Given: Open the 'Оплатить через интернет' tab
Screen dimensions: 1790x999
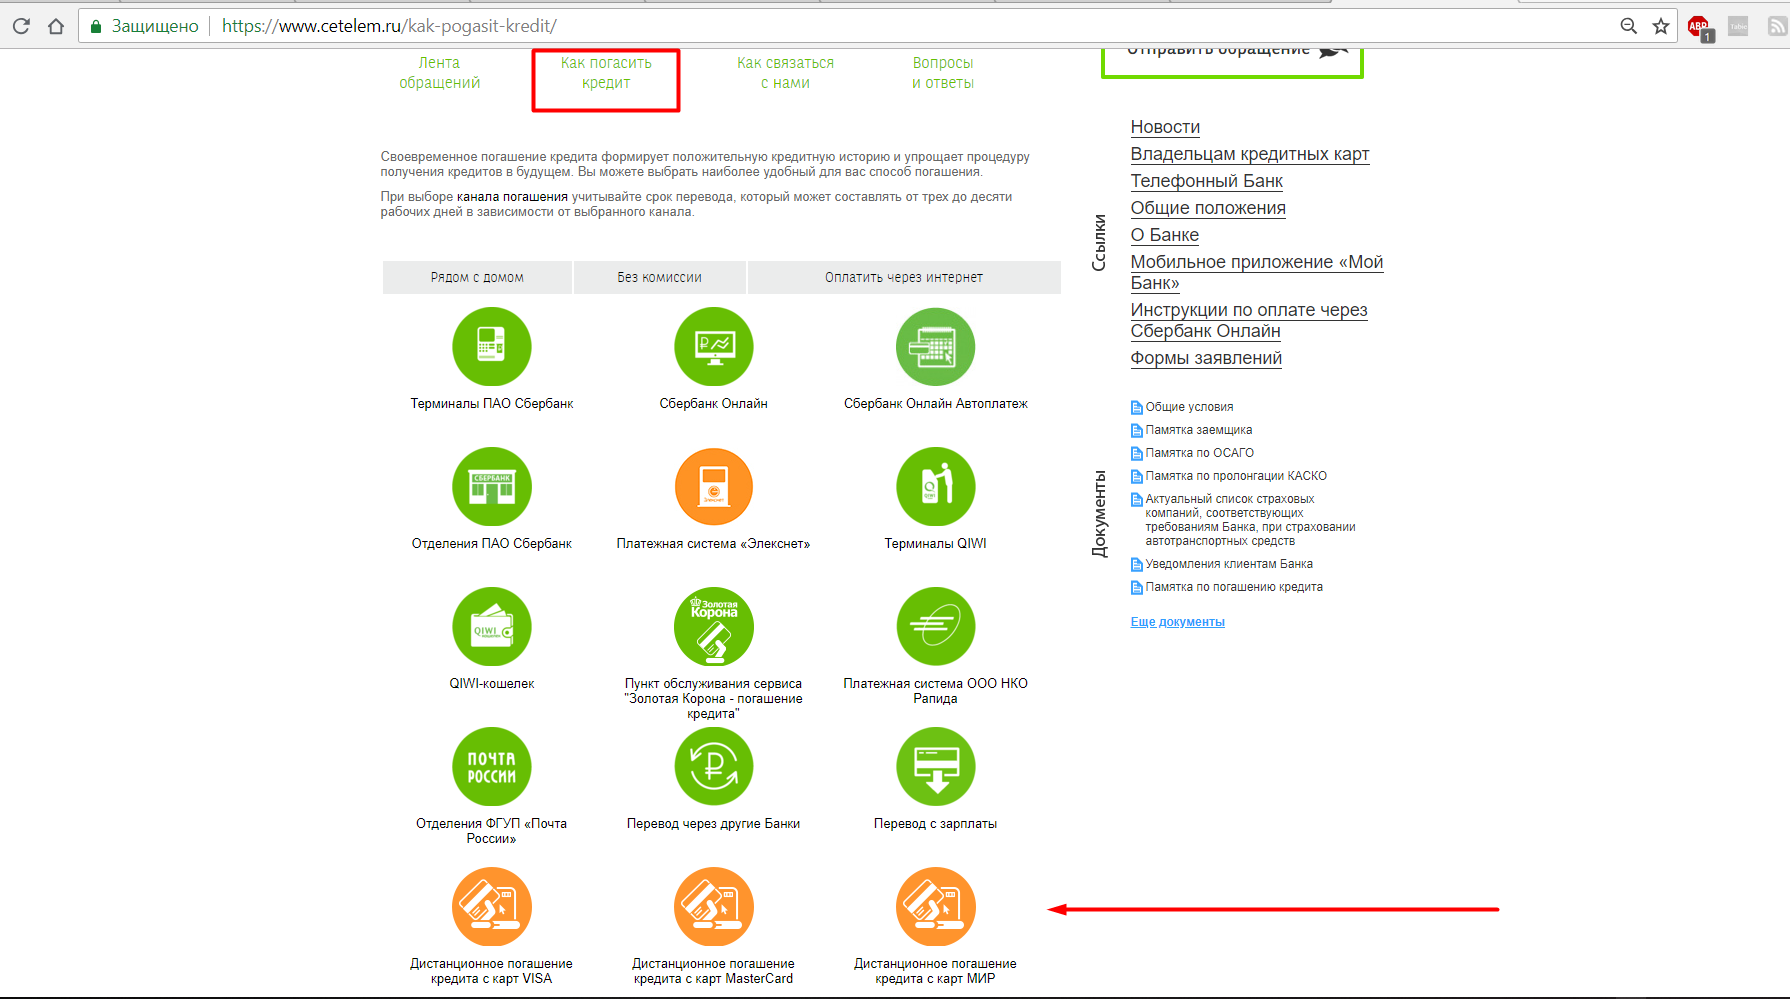Looking at the screenshot, I should (x=903, y=278).
